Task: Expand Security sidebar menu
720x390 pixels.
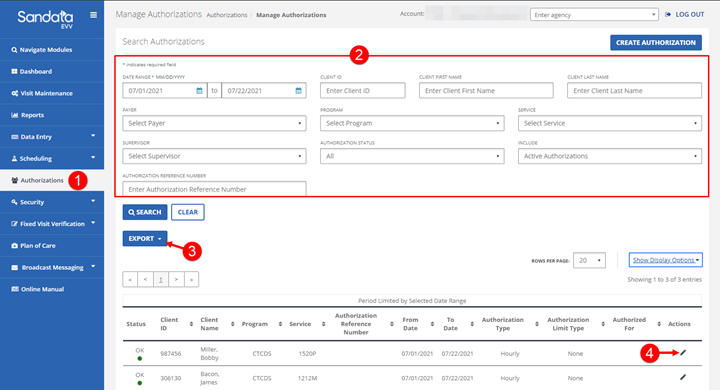Action: pyautogui.click(x=52, y=202)
